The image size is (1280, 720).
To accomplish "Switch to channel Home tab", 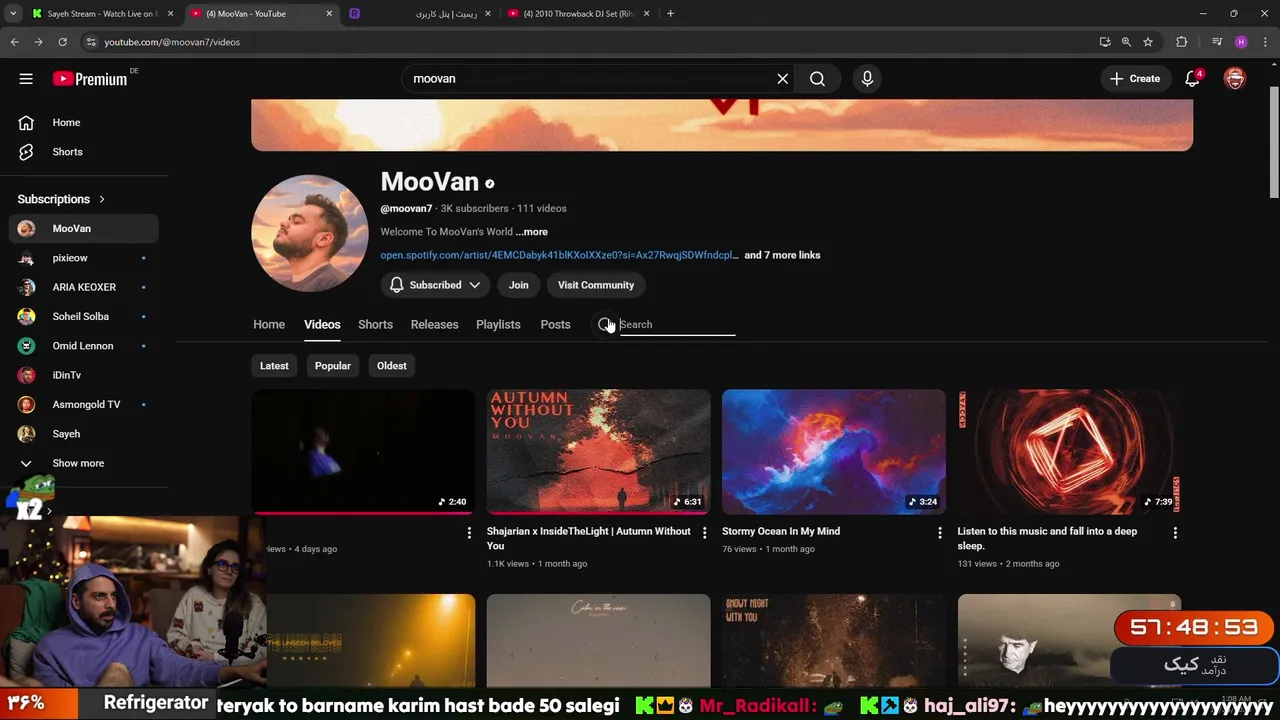I will (269, 325).
